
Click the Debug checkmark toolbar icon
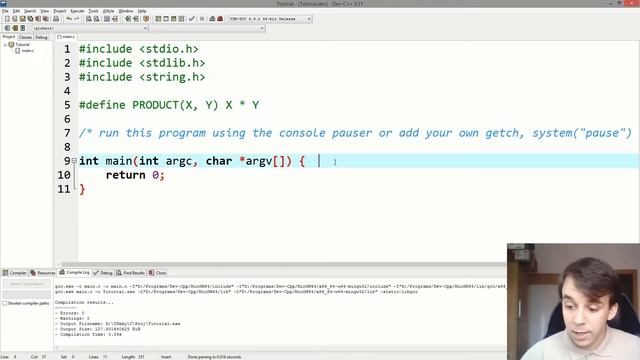point(191,19)
